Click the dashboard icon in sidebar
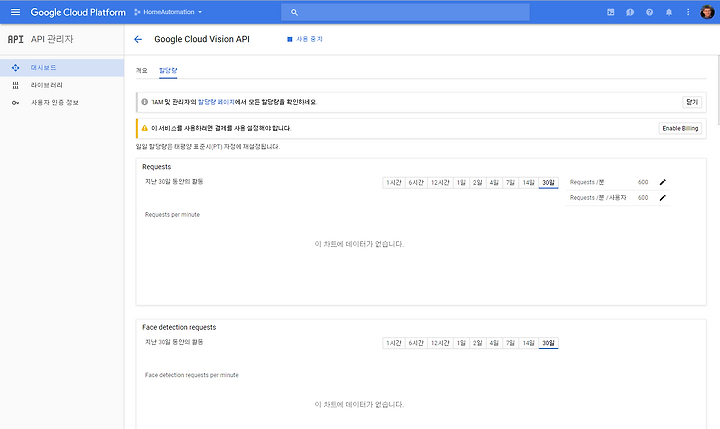This screenshot has height=429, width=720. click(16, 68)
